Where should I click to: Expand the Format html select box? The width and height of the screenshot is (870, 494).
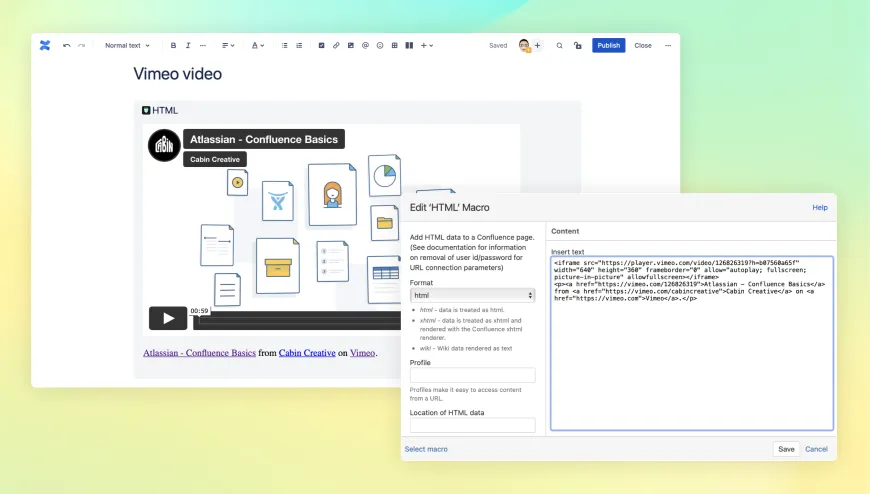[472, 295]
